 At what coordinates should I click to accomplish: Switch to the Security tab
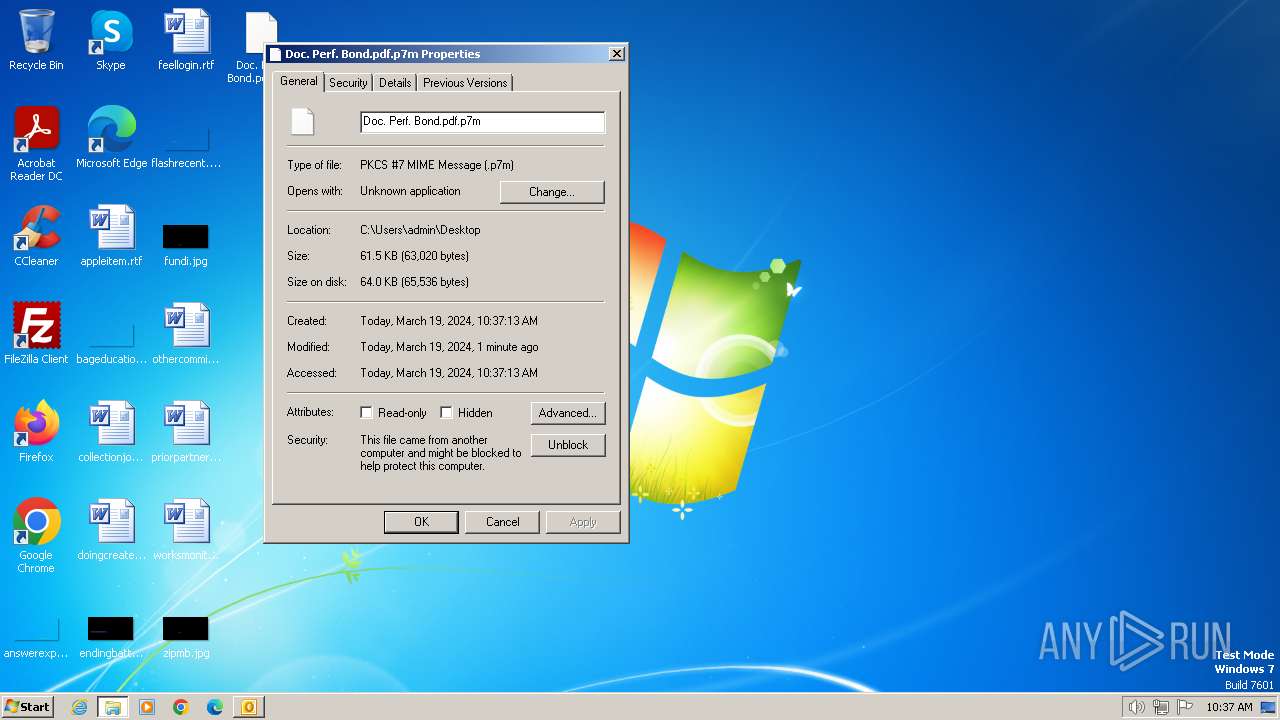coord(348,83)
